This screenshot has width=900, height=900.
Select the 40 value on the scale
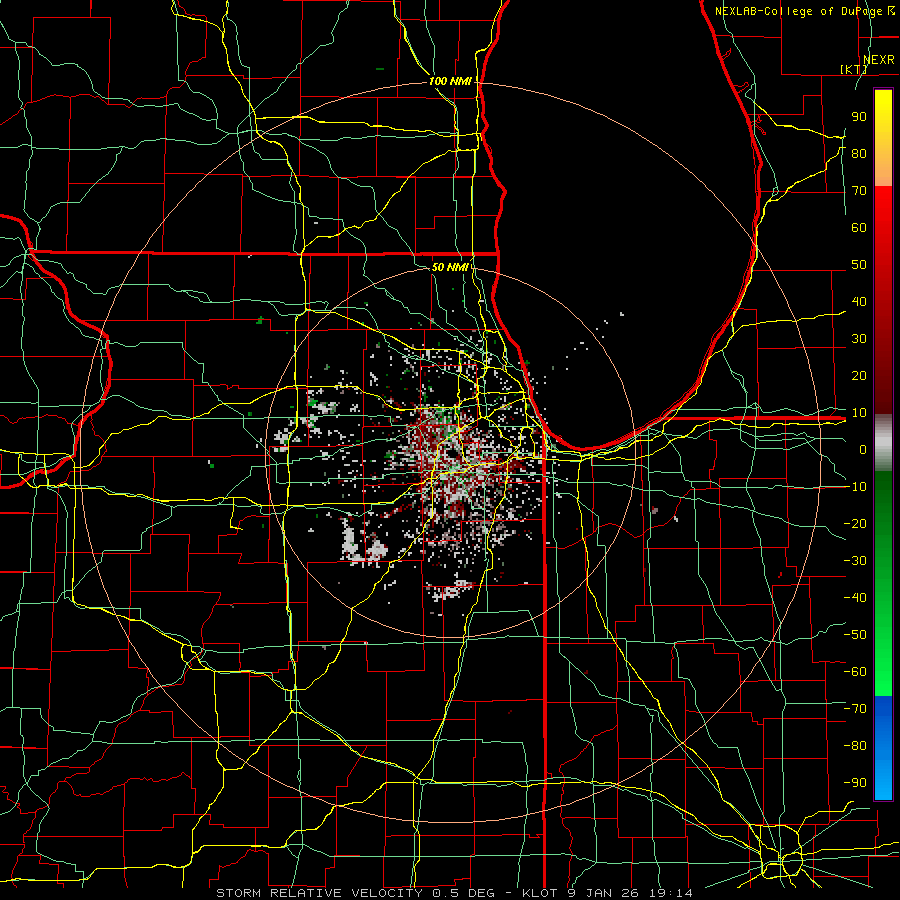(859, 301)
